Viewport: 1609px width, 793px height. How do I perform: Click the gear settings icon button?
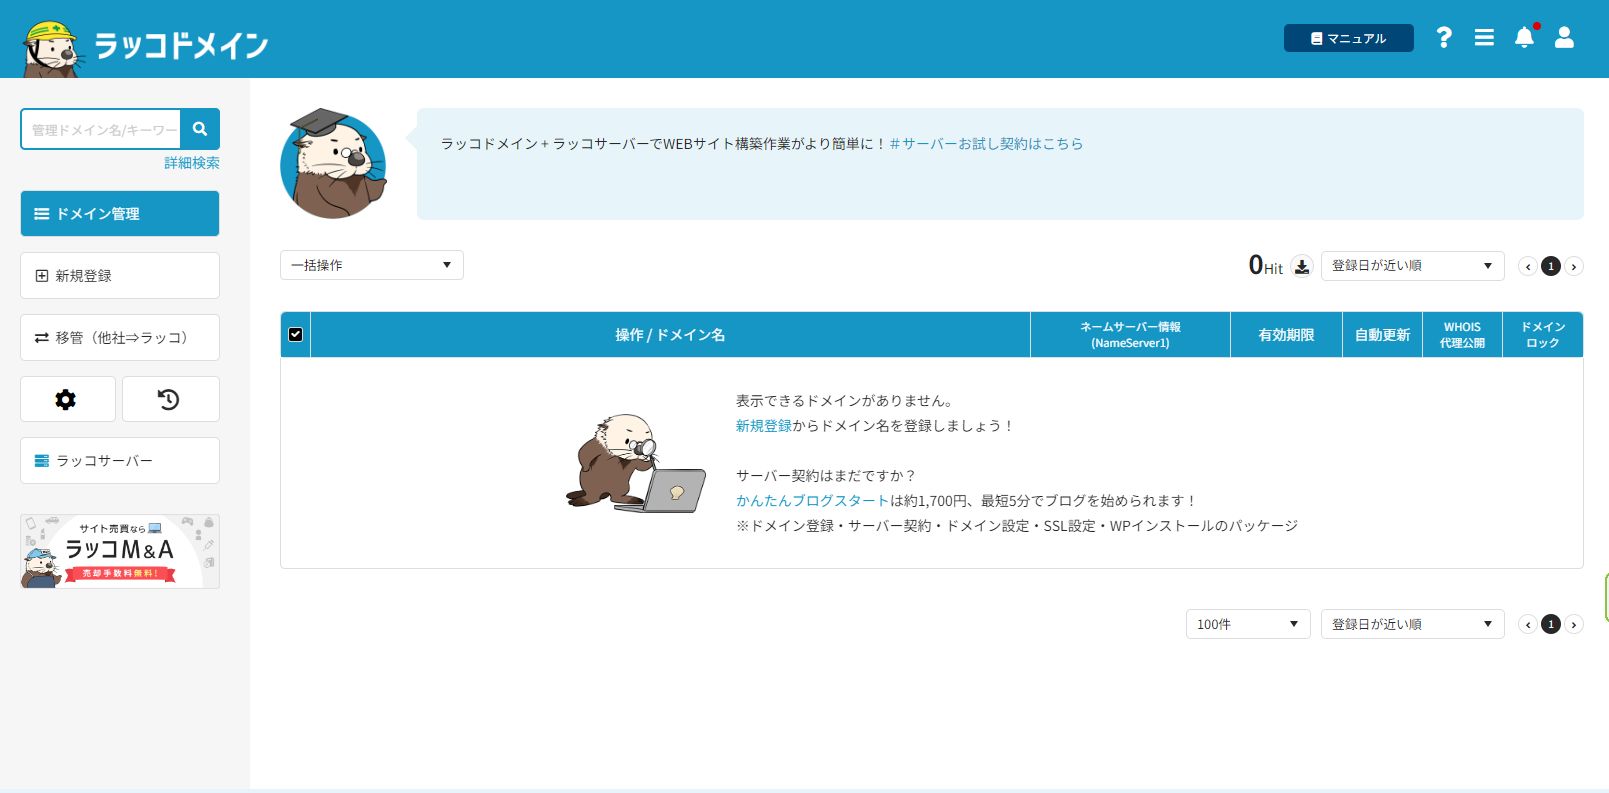(x=67, y=399)
